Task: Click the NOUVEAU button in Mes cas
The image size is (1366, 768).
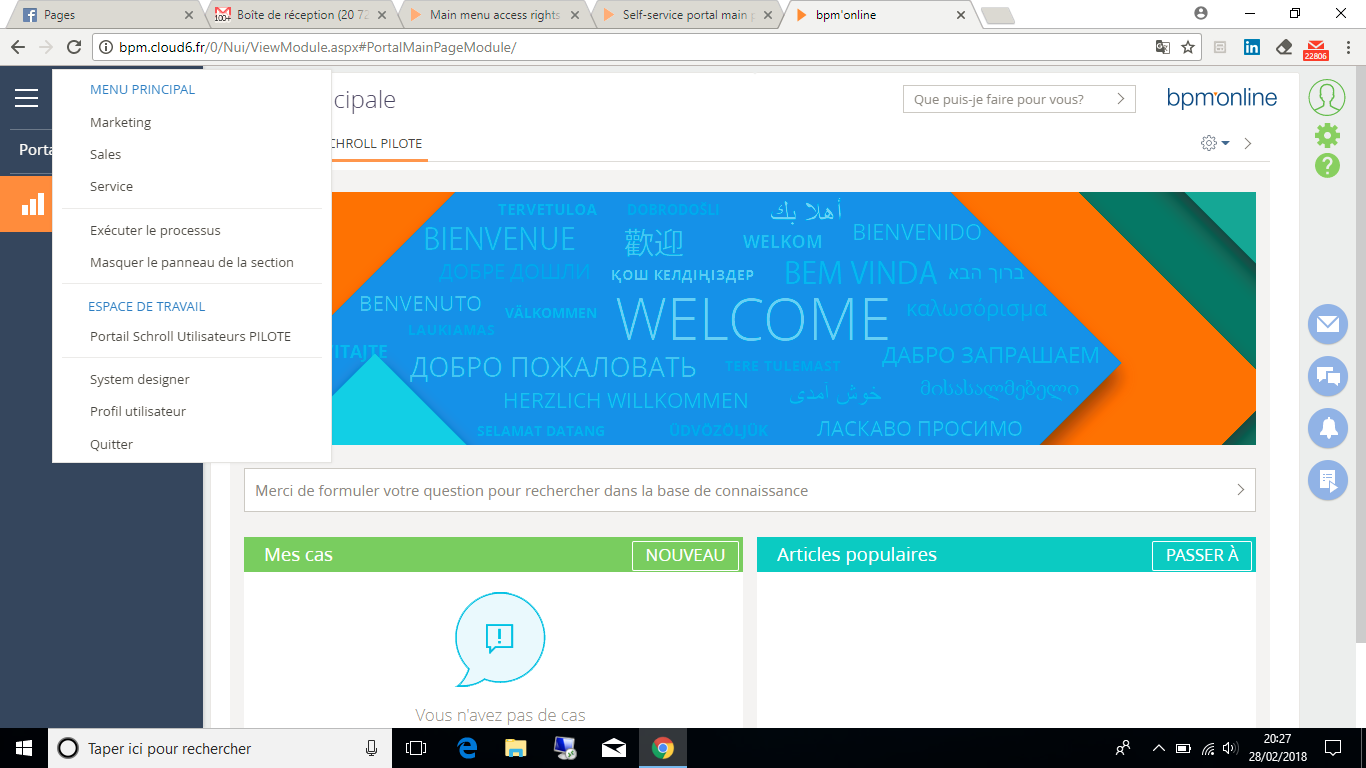Action: click(685, 555)
